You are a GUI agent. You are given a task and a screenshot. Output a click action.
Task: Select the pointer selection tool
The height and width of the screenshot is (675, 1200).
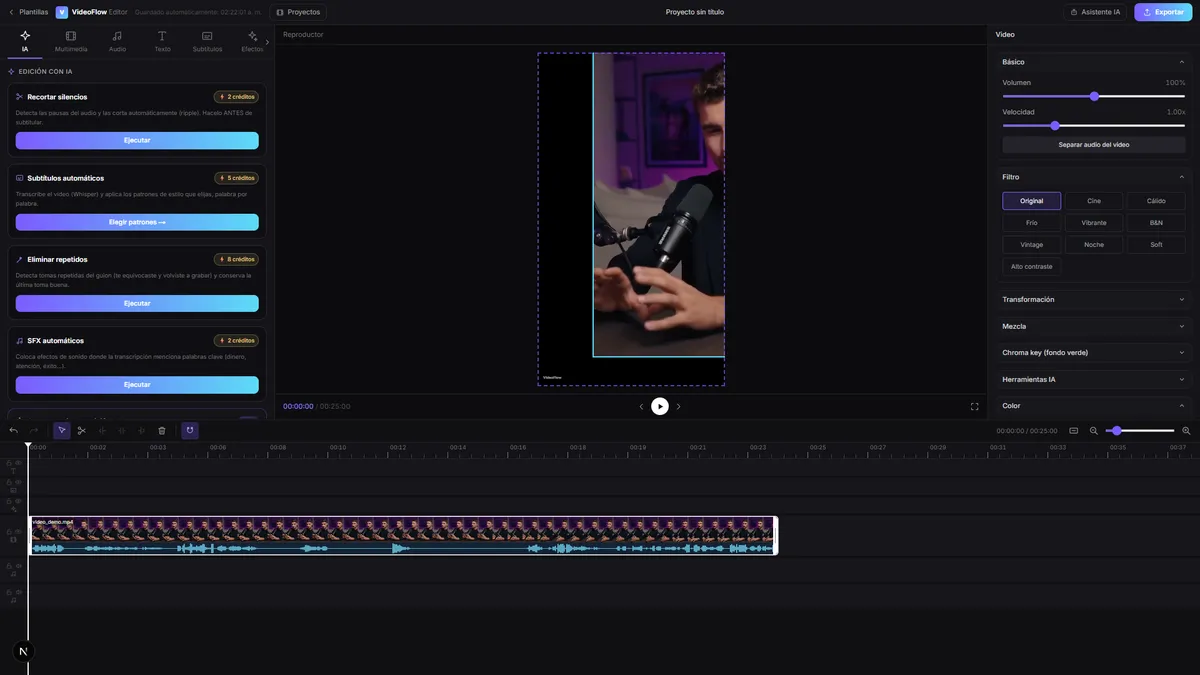62,430
